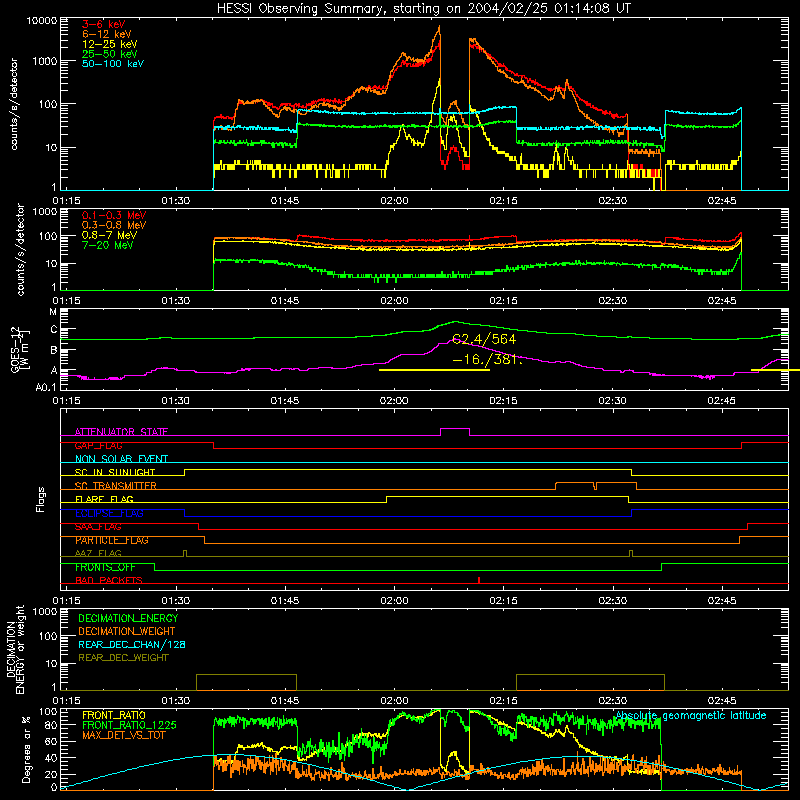Viewport: 800px width, 800px height.
Task: Select the 25-50 keV legend label
Action: pyautogui.click(x=109, y=54)
